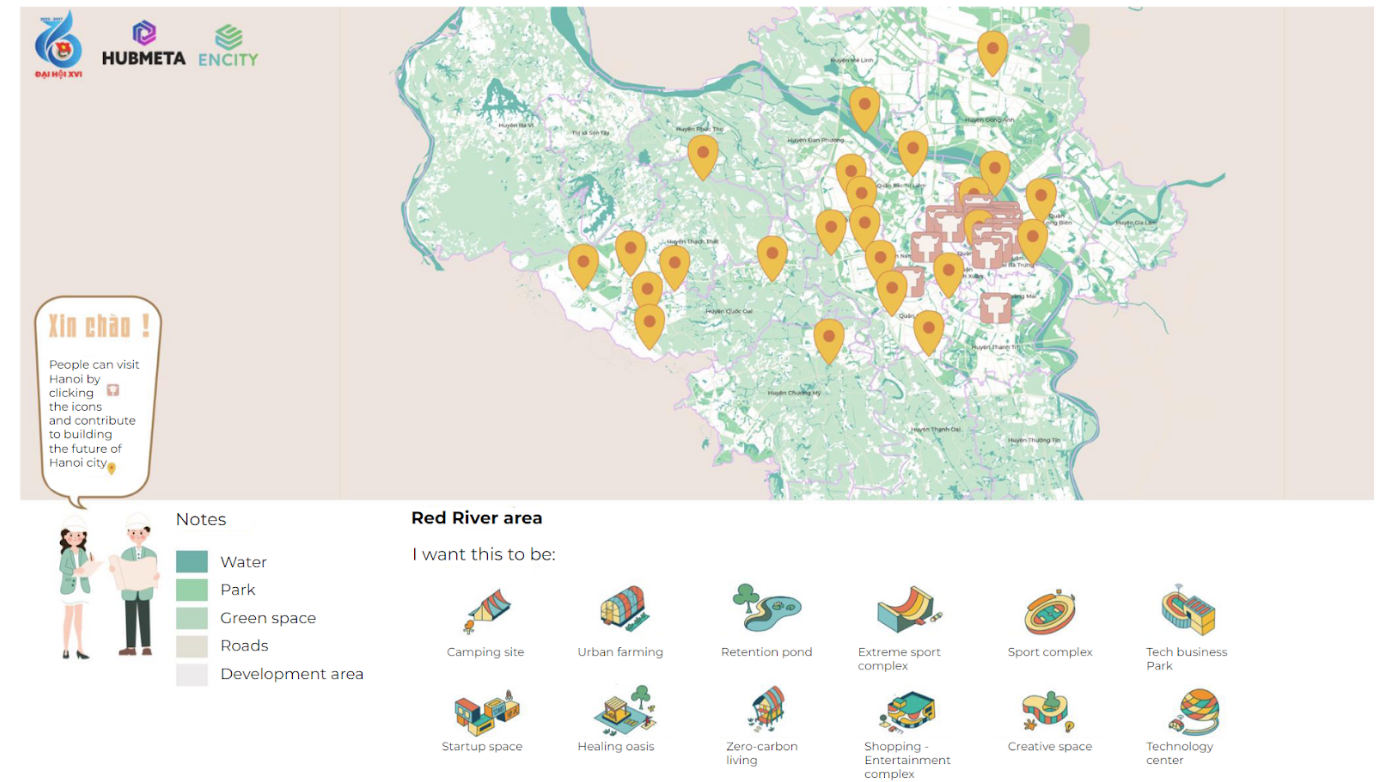Click the Water legend color swatch
The width and height of the screenshot is (1393, 782).
click(x=192, y=562)
